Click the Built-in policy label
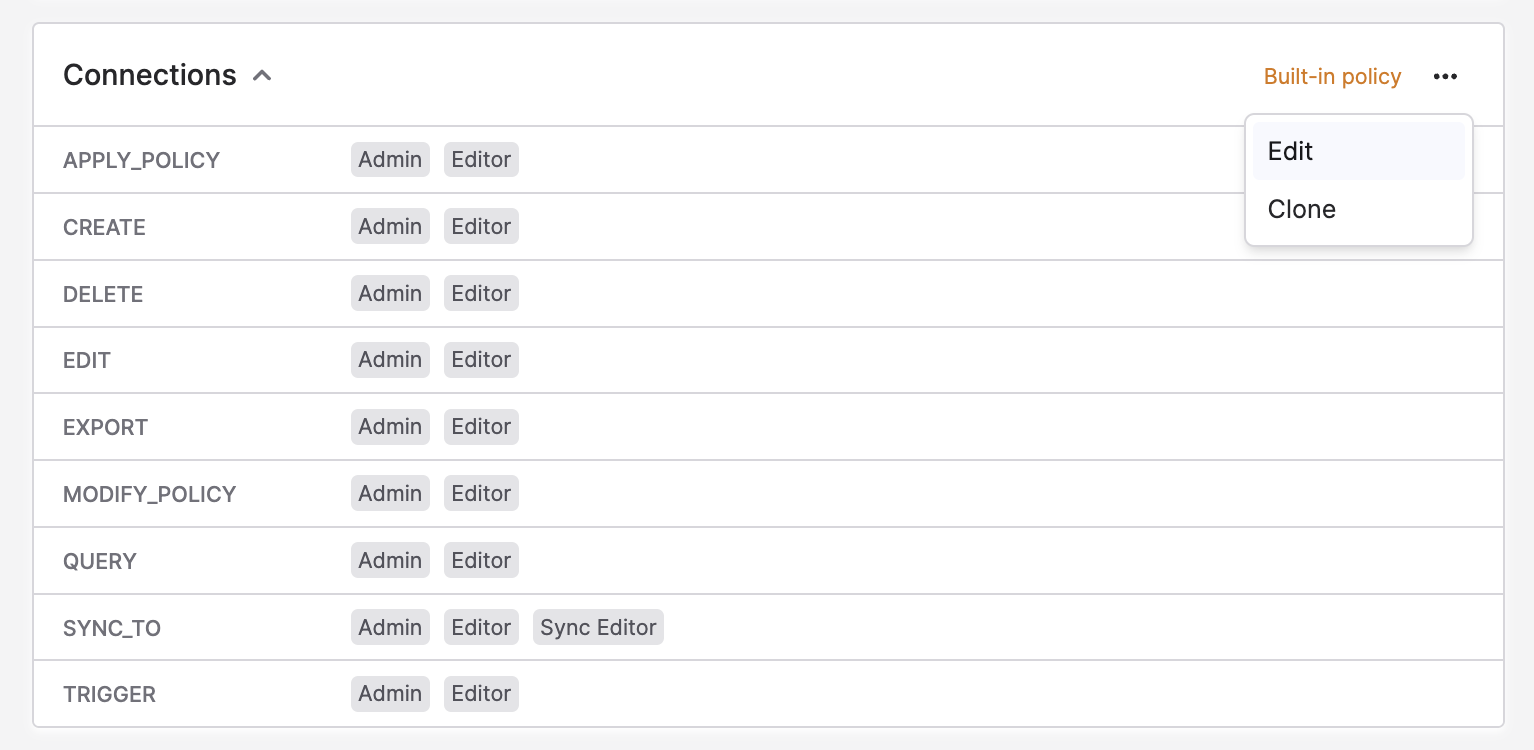 point(1332,76)
